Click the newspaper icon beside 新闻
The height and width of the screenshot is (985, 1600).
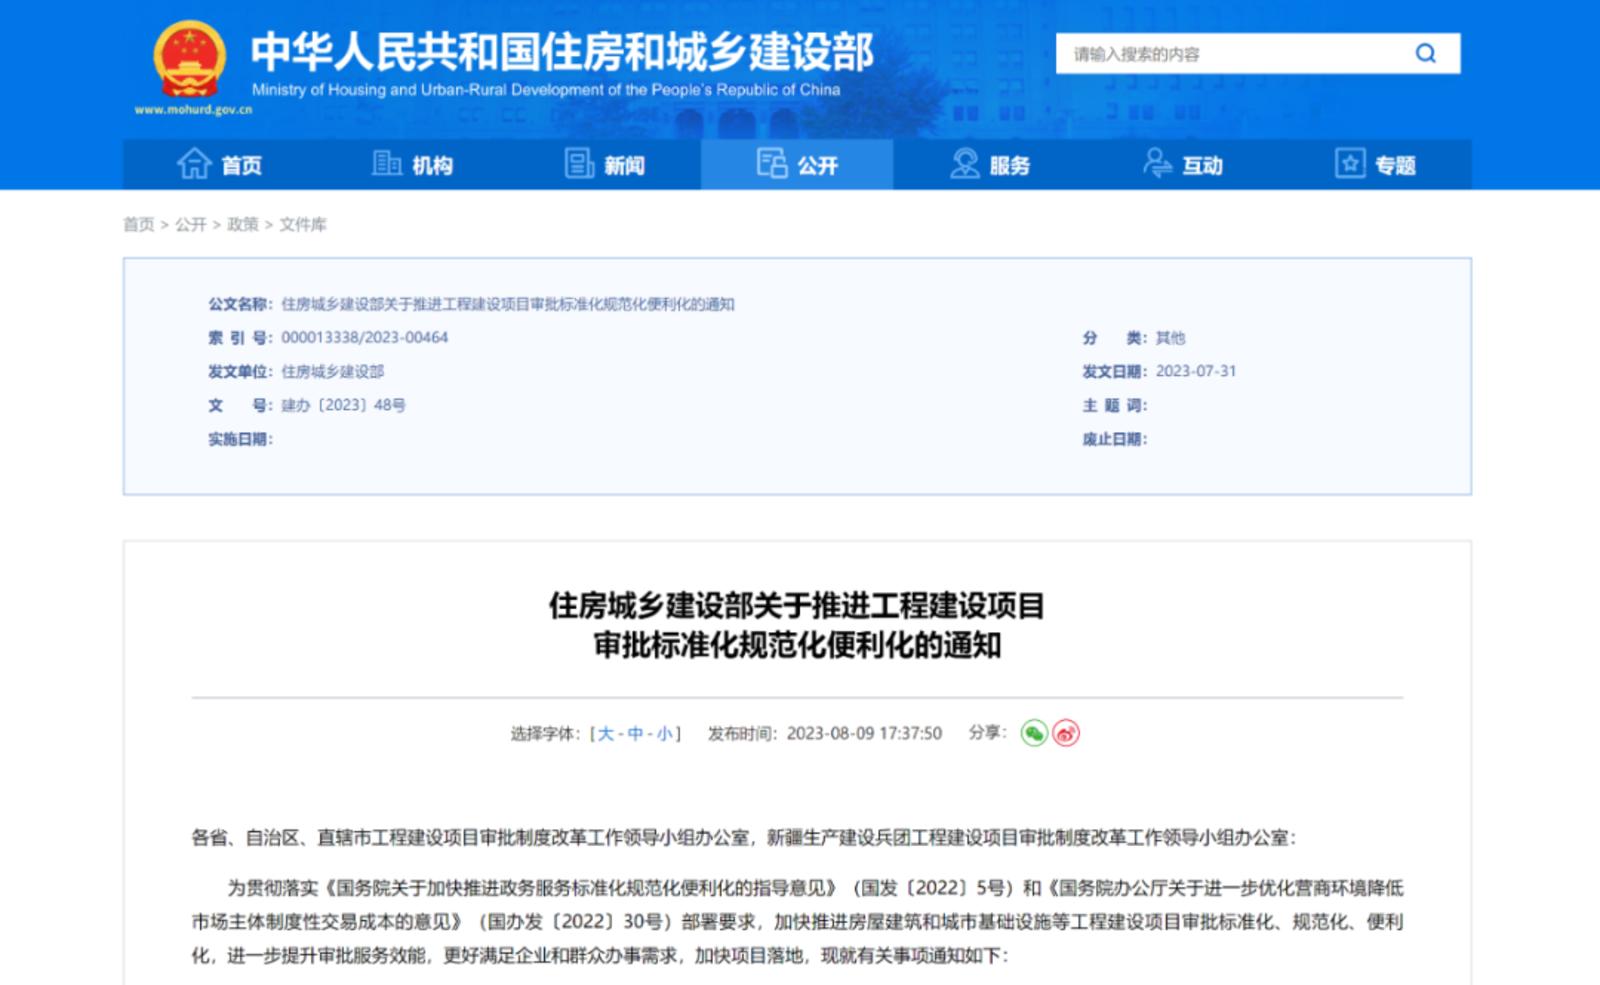(580, 164)
